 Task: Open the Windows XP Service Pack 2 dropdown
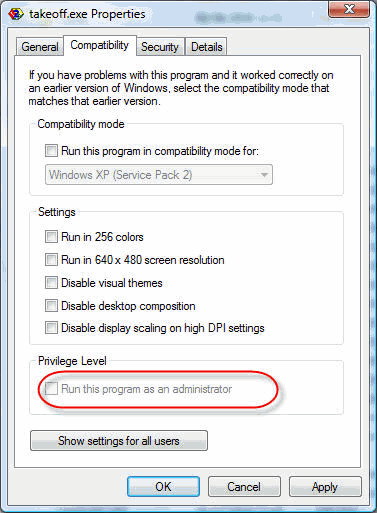(159, 175)
